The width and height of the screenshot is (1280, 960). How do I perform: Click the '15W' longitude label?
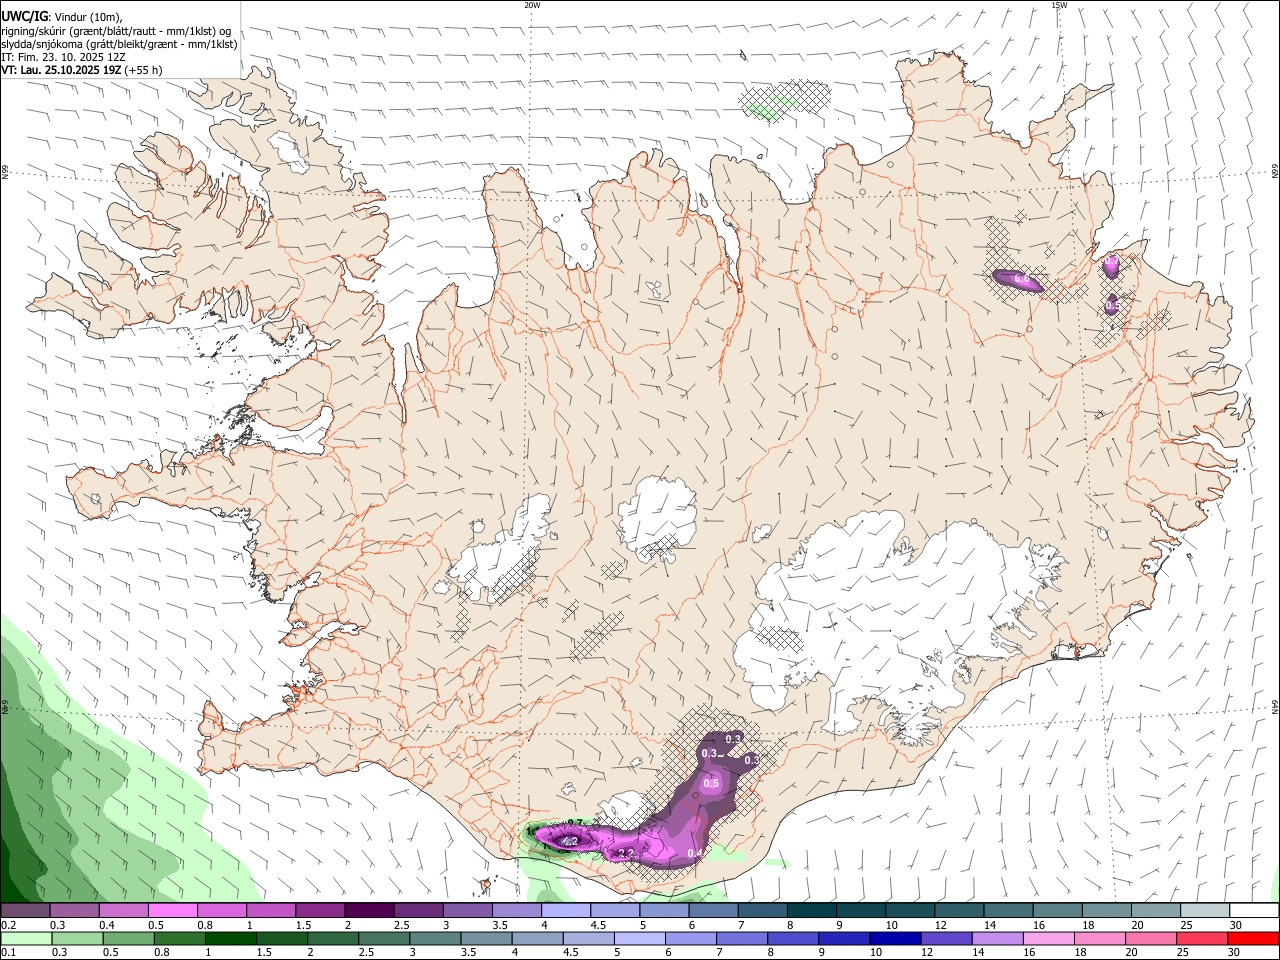click(x=1059, y=5)
